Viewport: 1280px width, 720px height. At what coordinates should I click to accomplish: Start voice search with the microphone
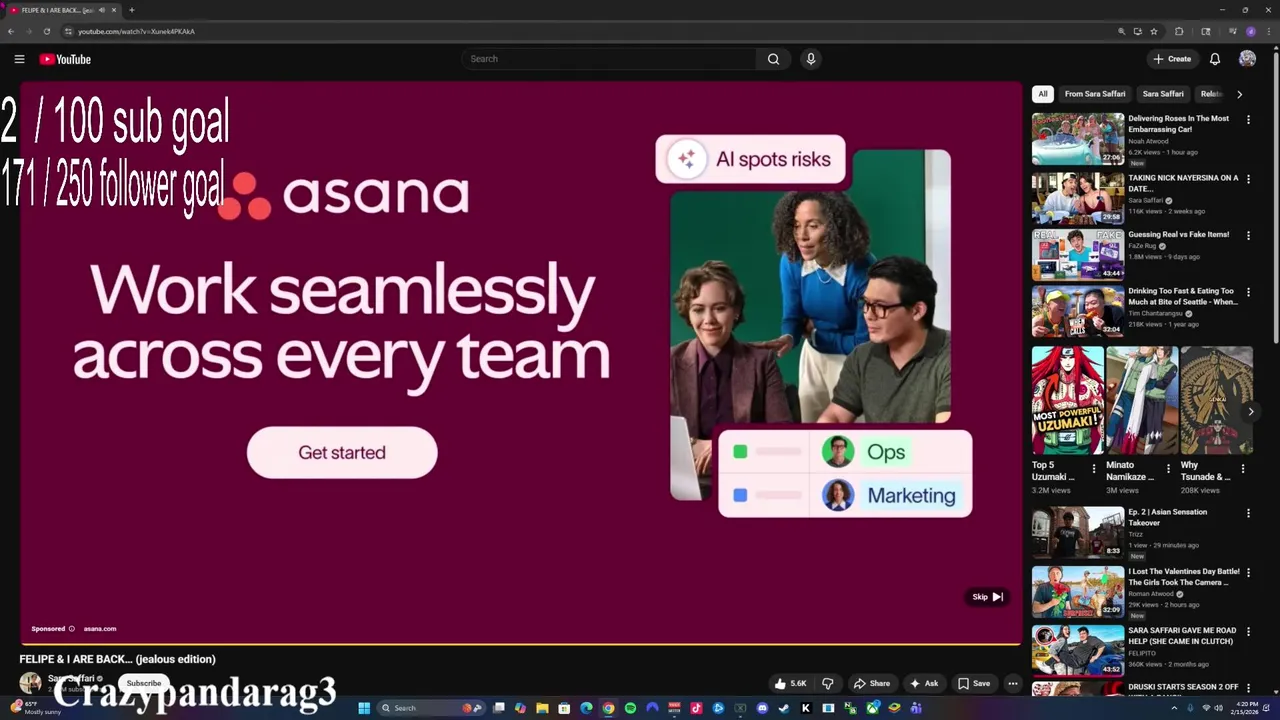[x=811, y=59]
